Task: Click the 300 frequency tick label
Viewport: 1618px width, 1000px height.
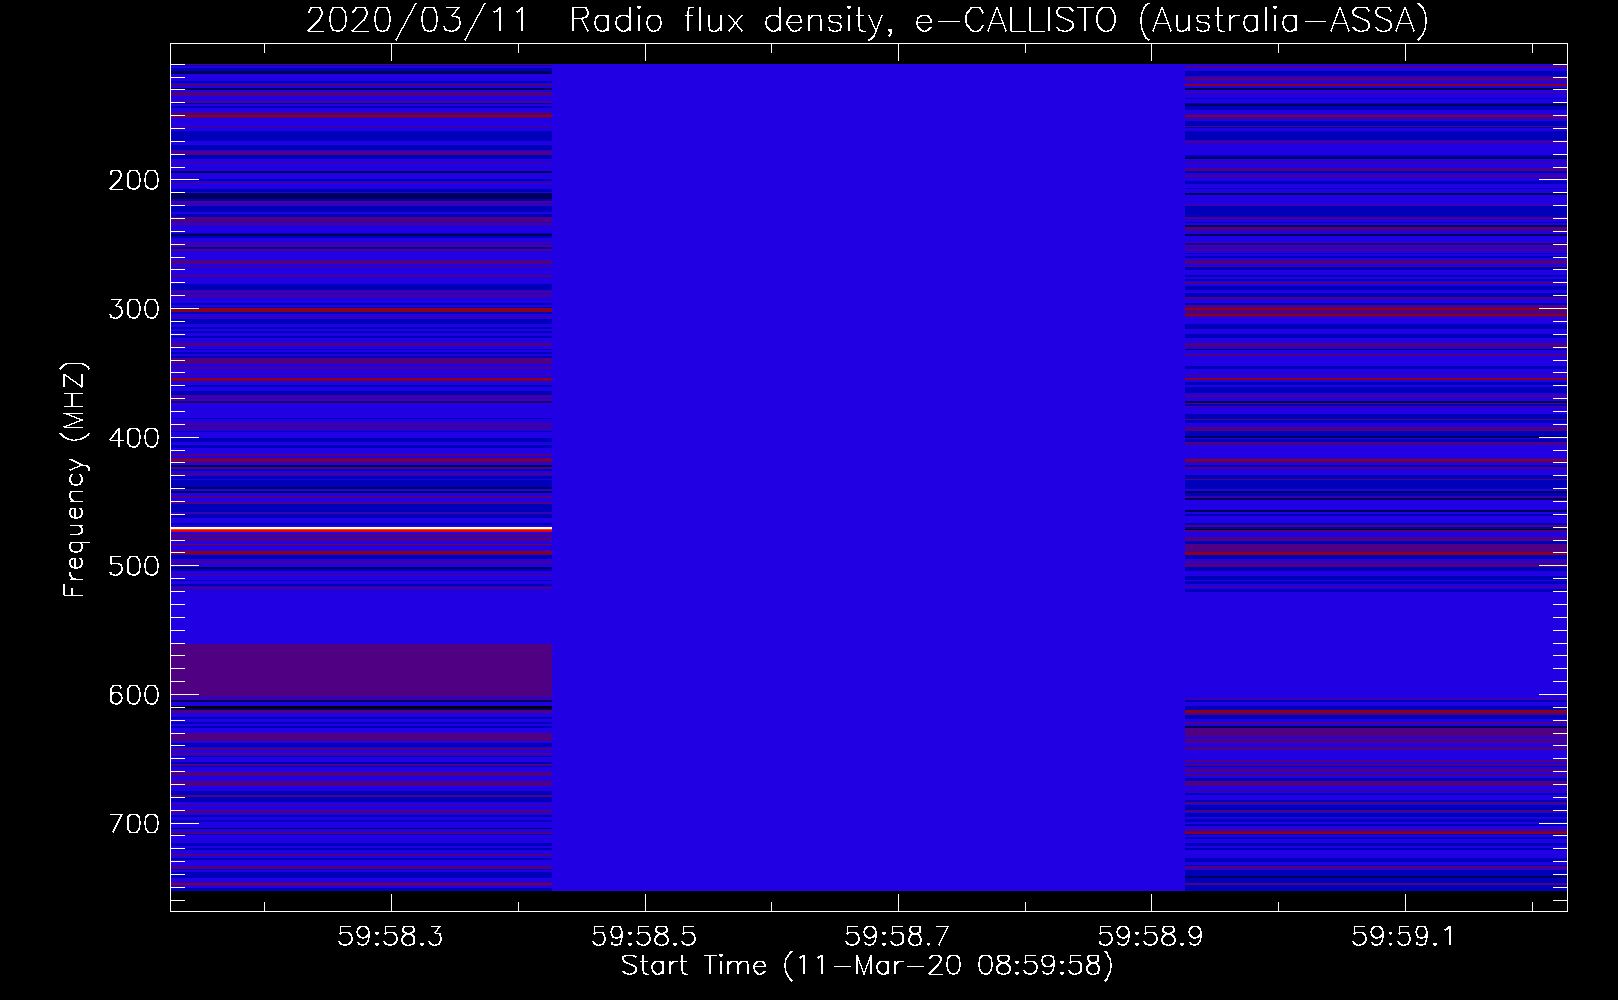Action: pos(134,309)
